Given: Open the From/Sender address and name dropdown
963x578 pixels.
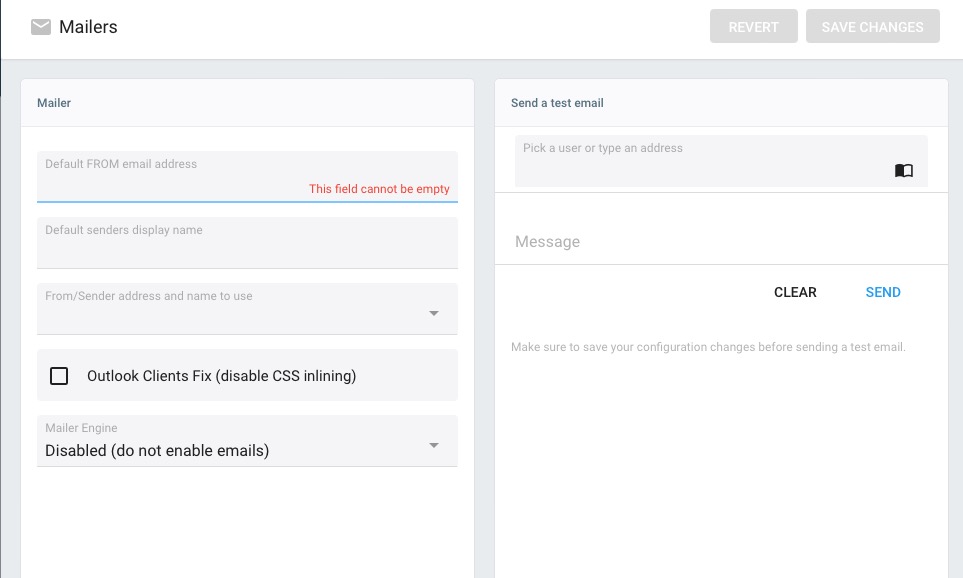Looking at the screenshot, I should (x=434, y=311).
